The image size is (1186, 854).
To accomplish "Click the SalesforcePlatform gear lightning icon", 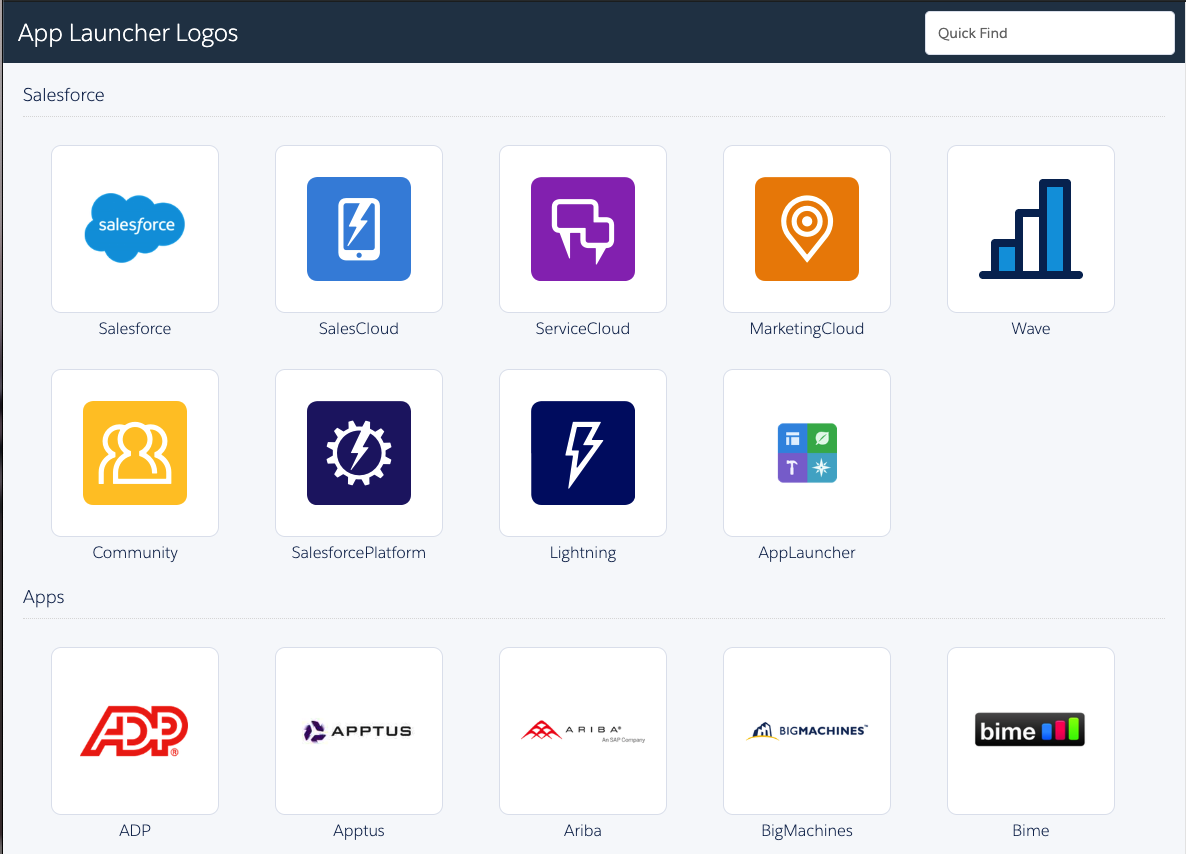I will click(359, 452).
